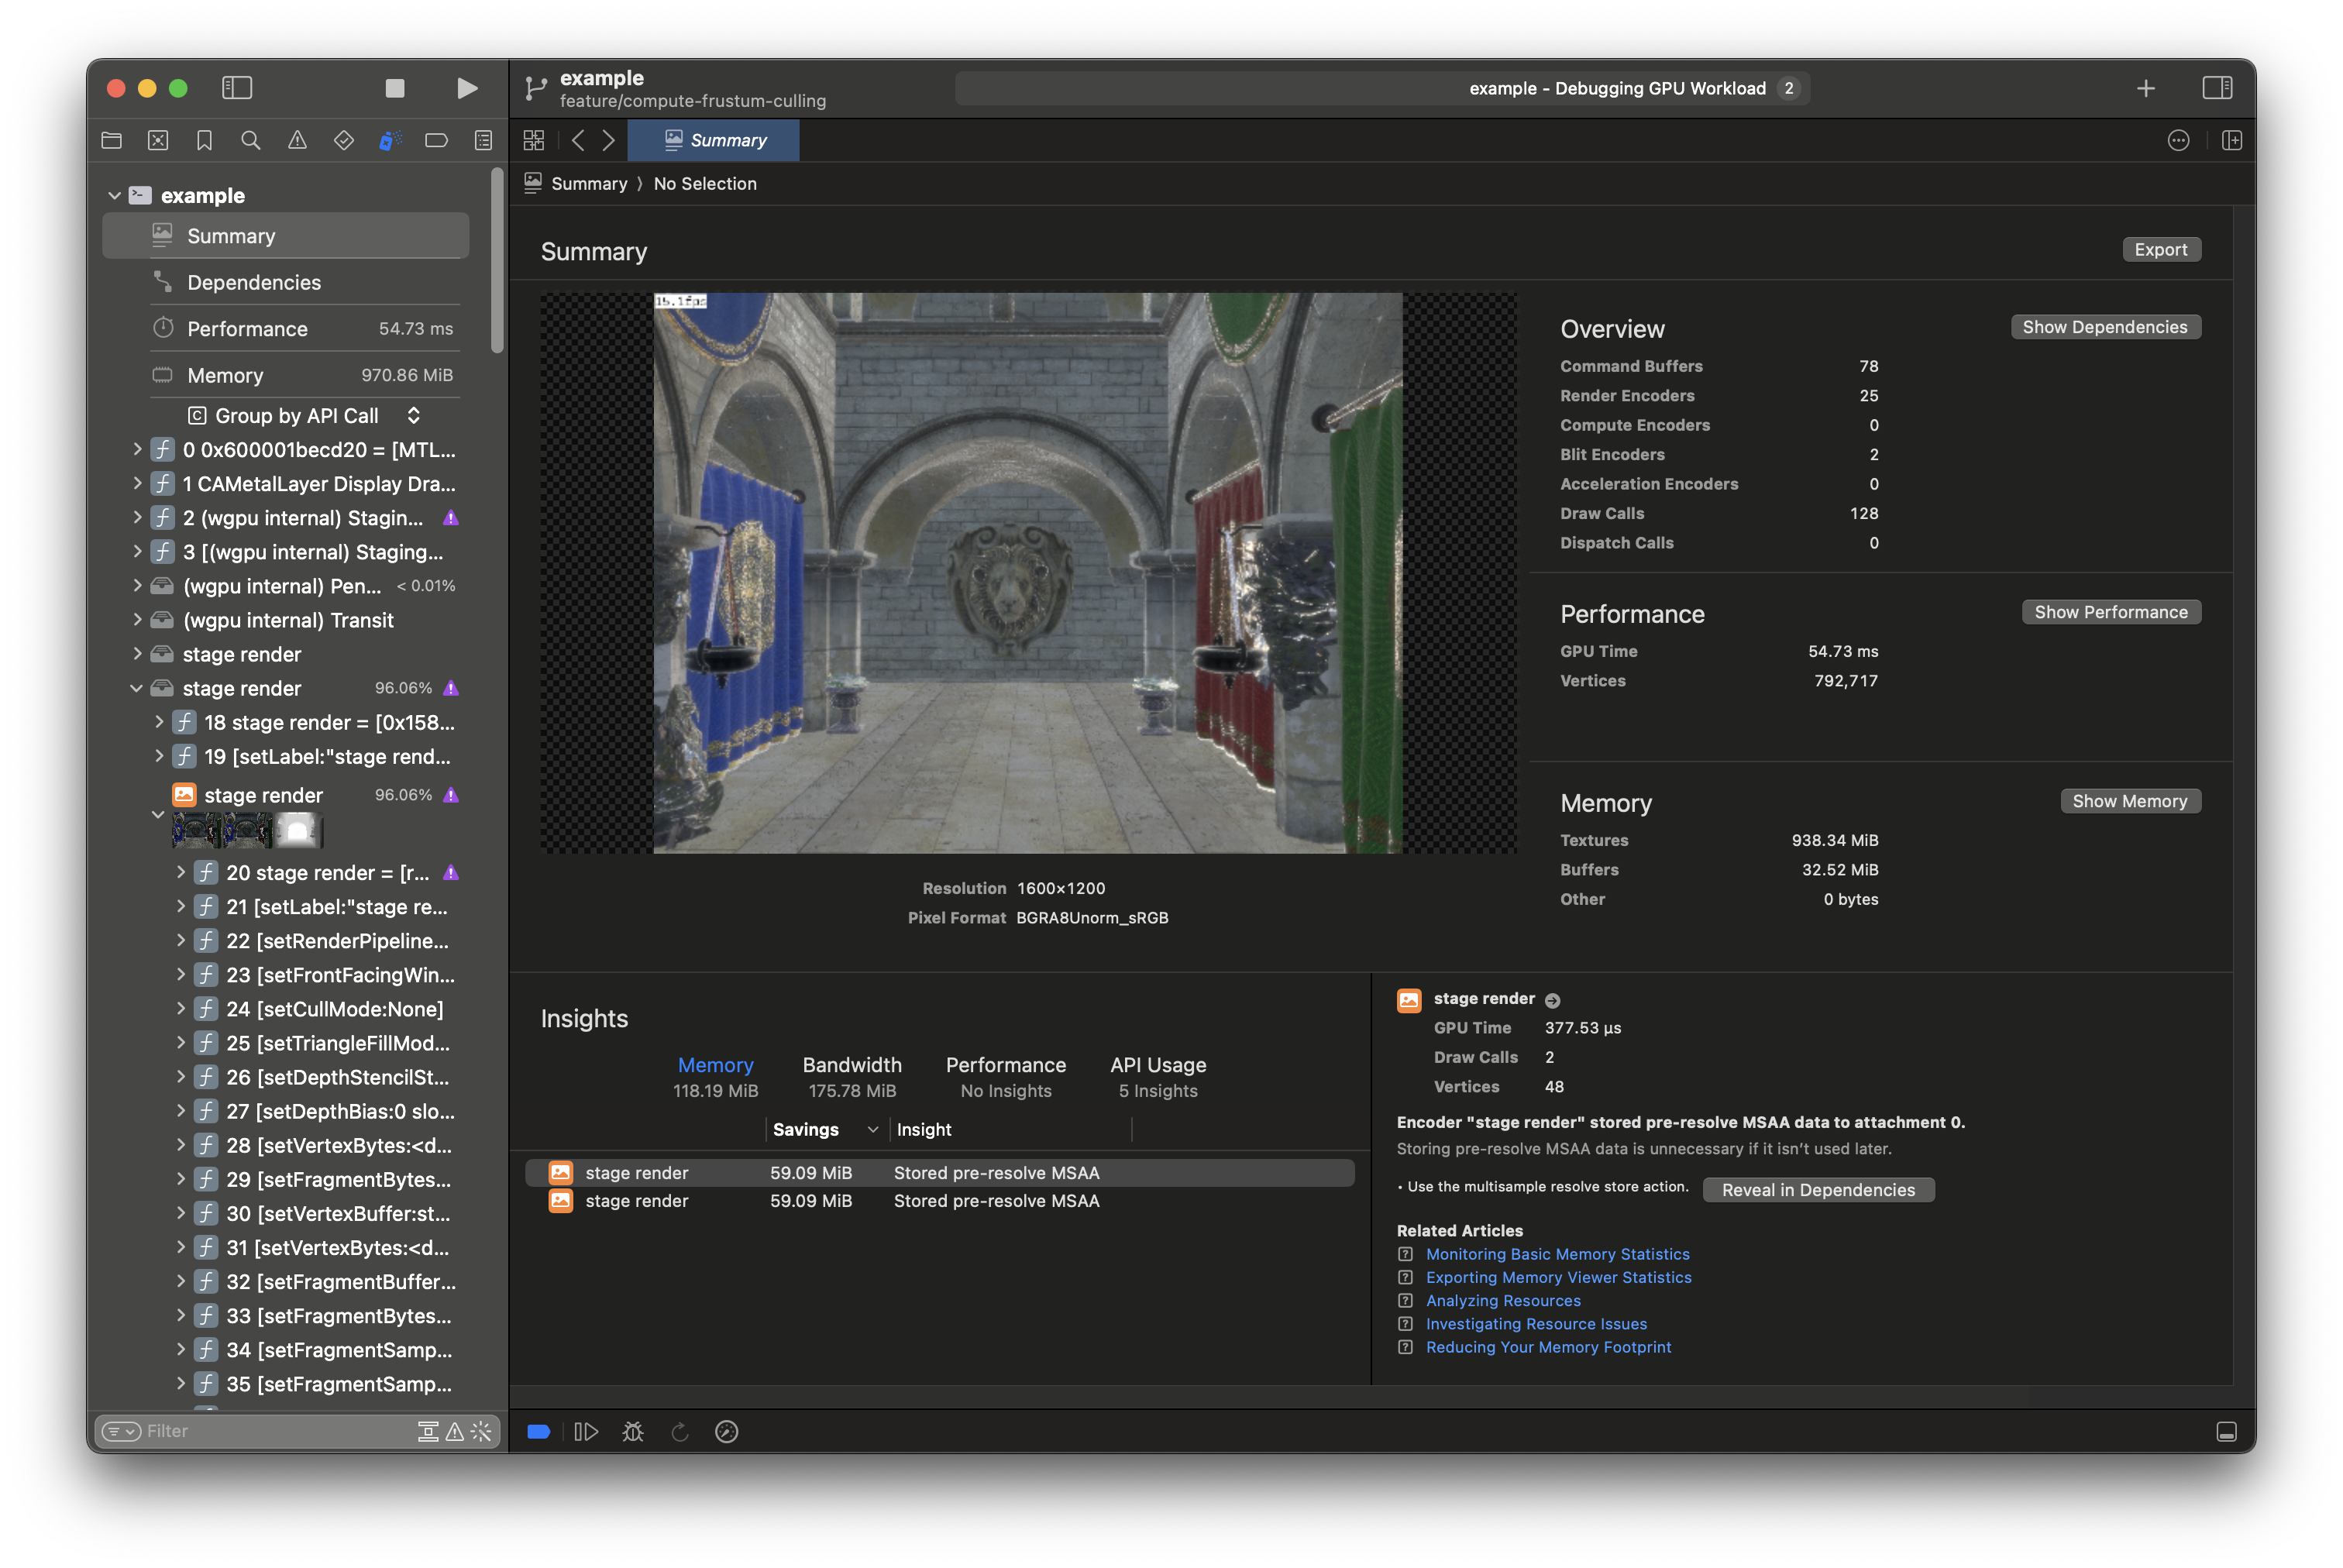Open the project navigator folder icon
Viewport: 2343px width, 1568px height.
tap(112, 140)
